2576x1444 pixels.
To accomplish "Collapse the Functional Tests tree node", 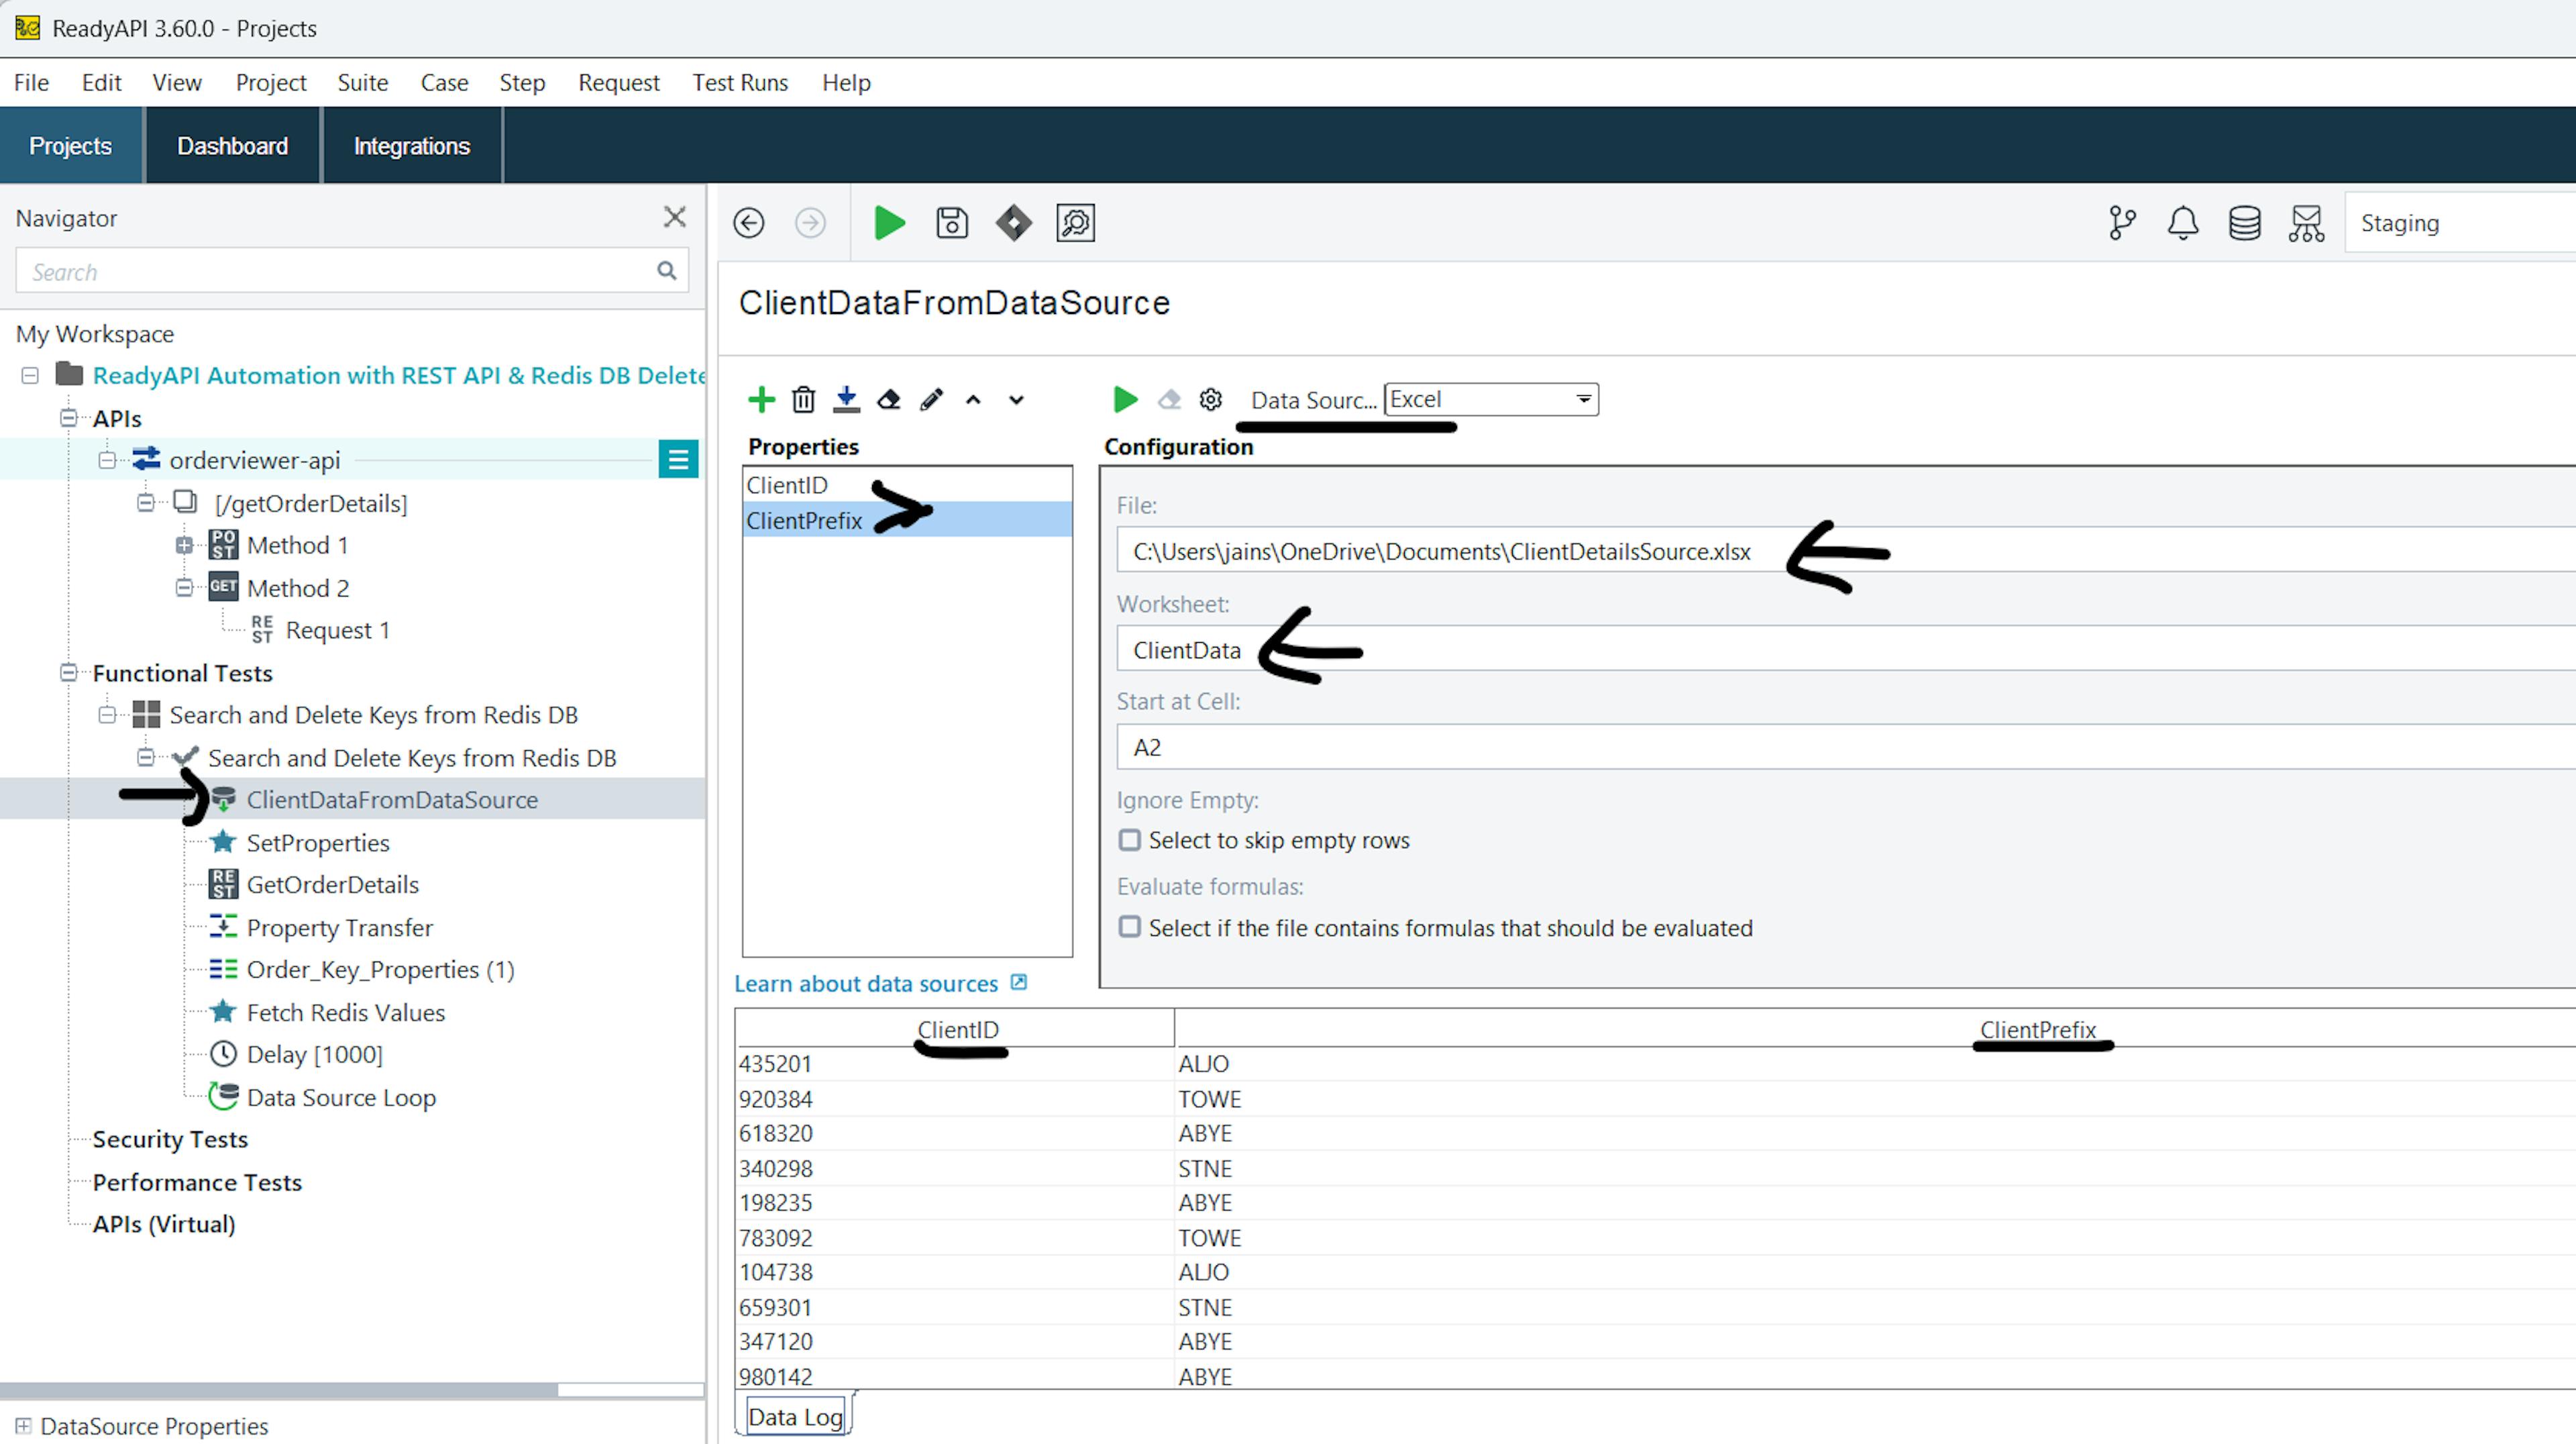I will 69,673.
